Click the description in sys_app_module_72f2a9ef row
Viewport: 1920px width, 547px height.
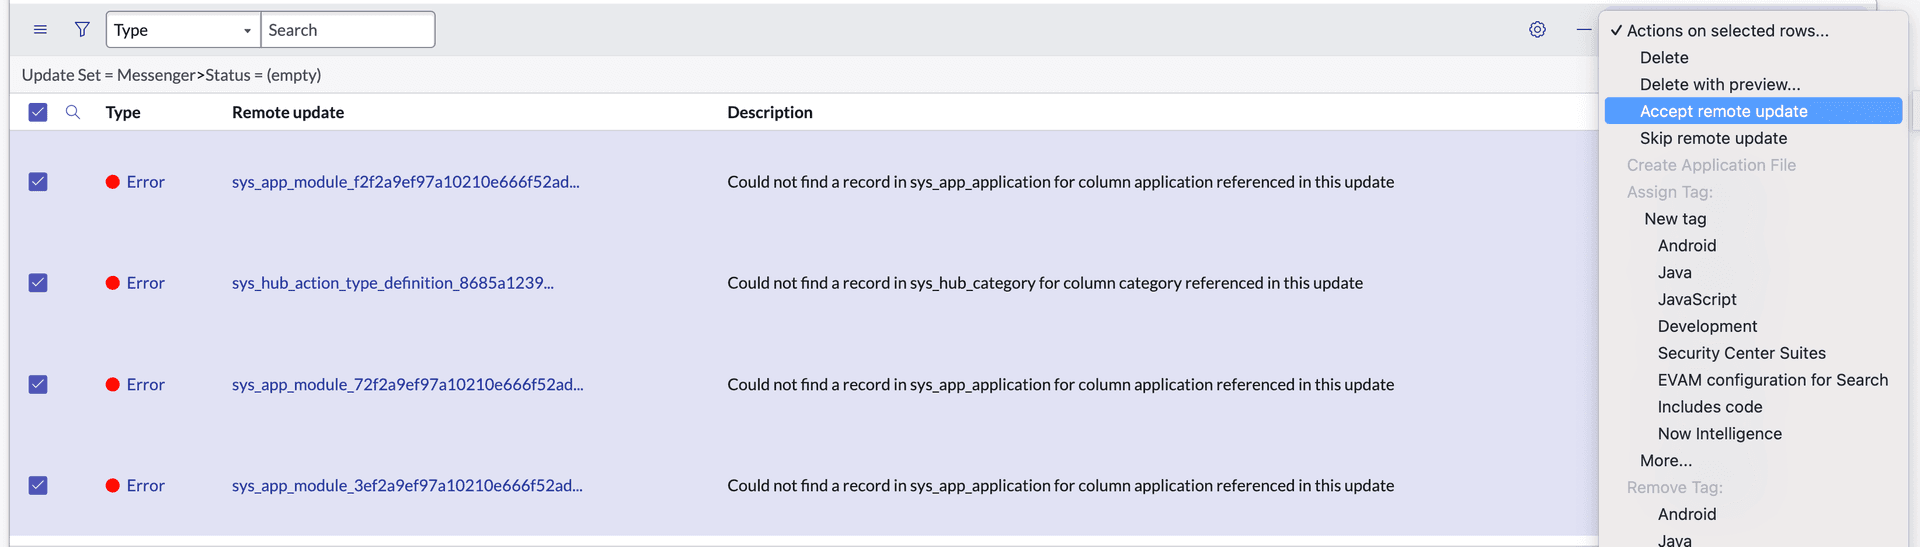[x=1060, y=384]
